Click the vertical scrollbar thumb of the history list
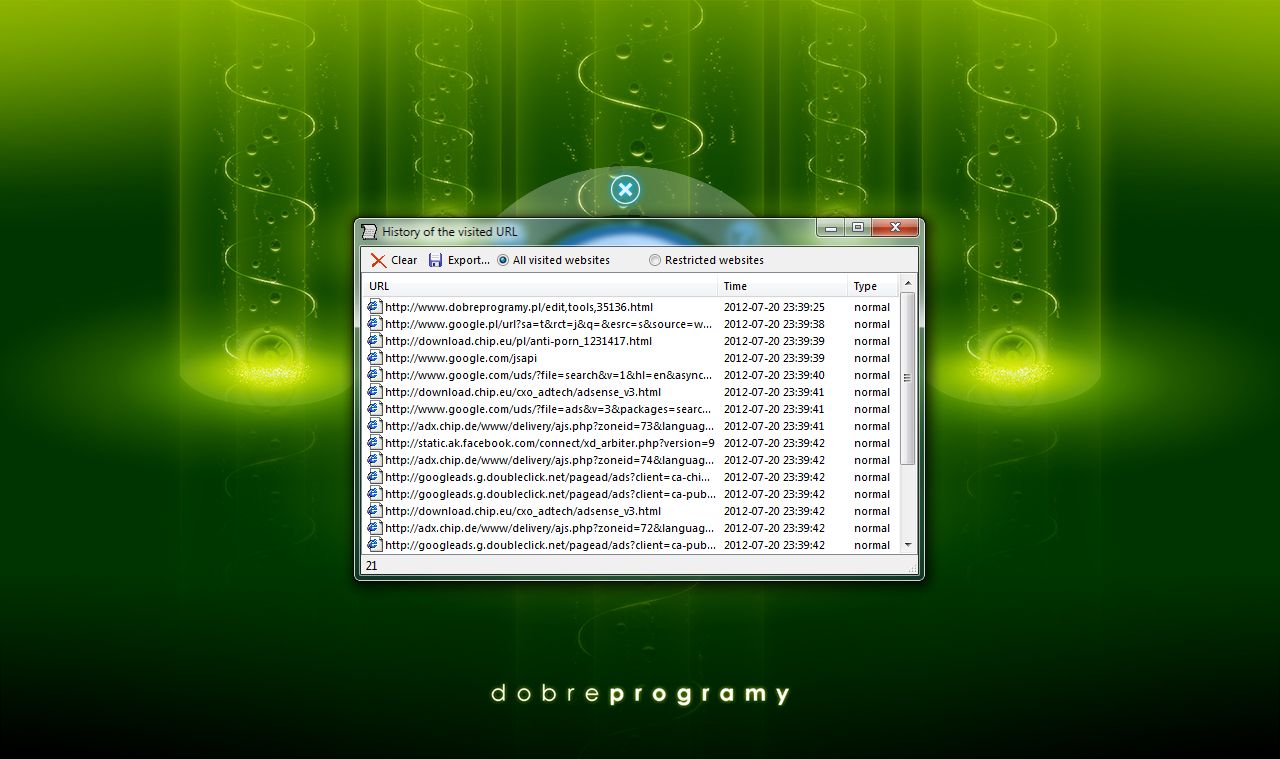The height and width of the screenshot is (759, 1280). [908, 378]
